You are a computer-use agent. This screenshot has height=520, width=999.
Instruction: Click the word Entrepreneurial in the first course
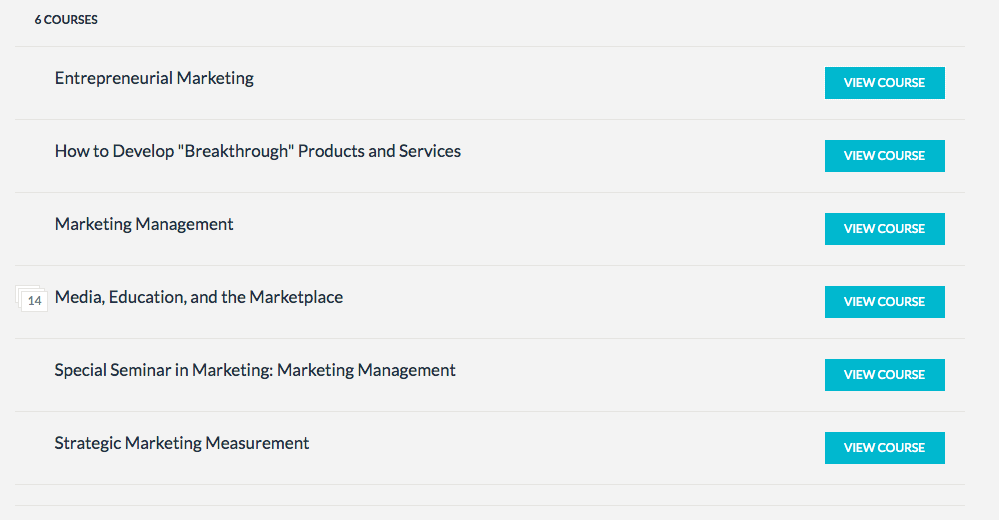tap(113, 78)
